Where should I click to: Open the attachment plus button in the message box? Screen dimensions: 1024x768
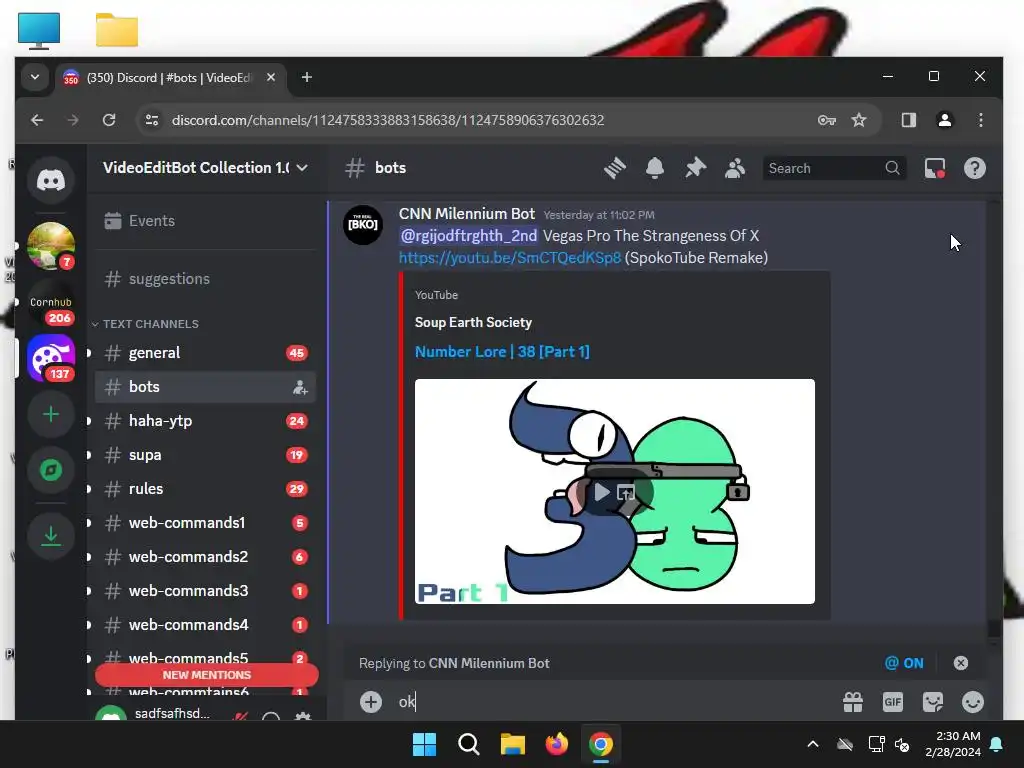[x=371, y=702]
